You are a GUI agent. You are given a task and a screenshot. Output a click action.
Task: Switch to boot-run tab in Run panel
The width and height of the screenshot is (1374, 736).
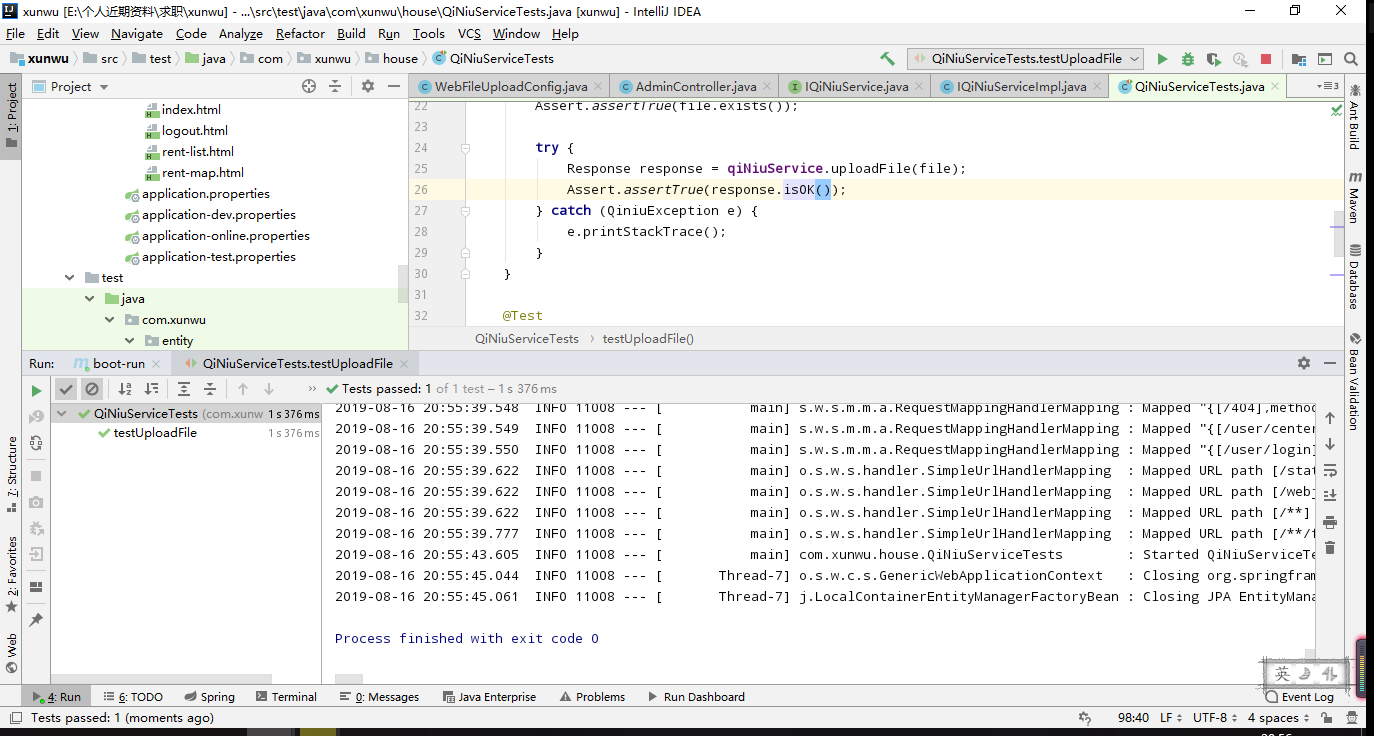(118, 364)
